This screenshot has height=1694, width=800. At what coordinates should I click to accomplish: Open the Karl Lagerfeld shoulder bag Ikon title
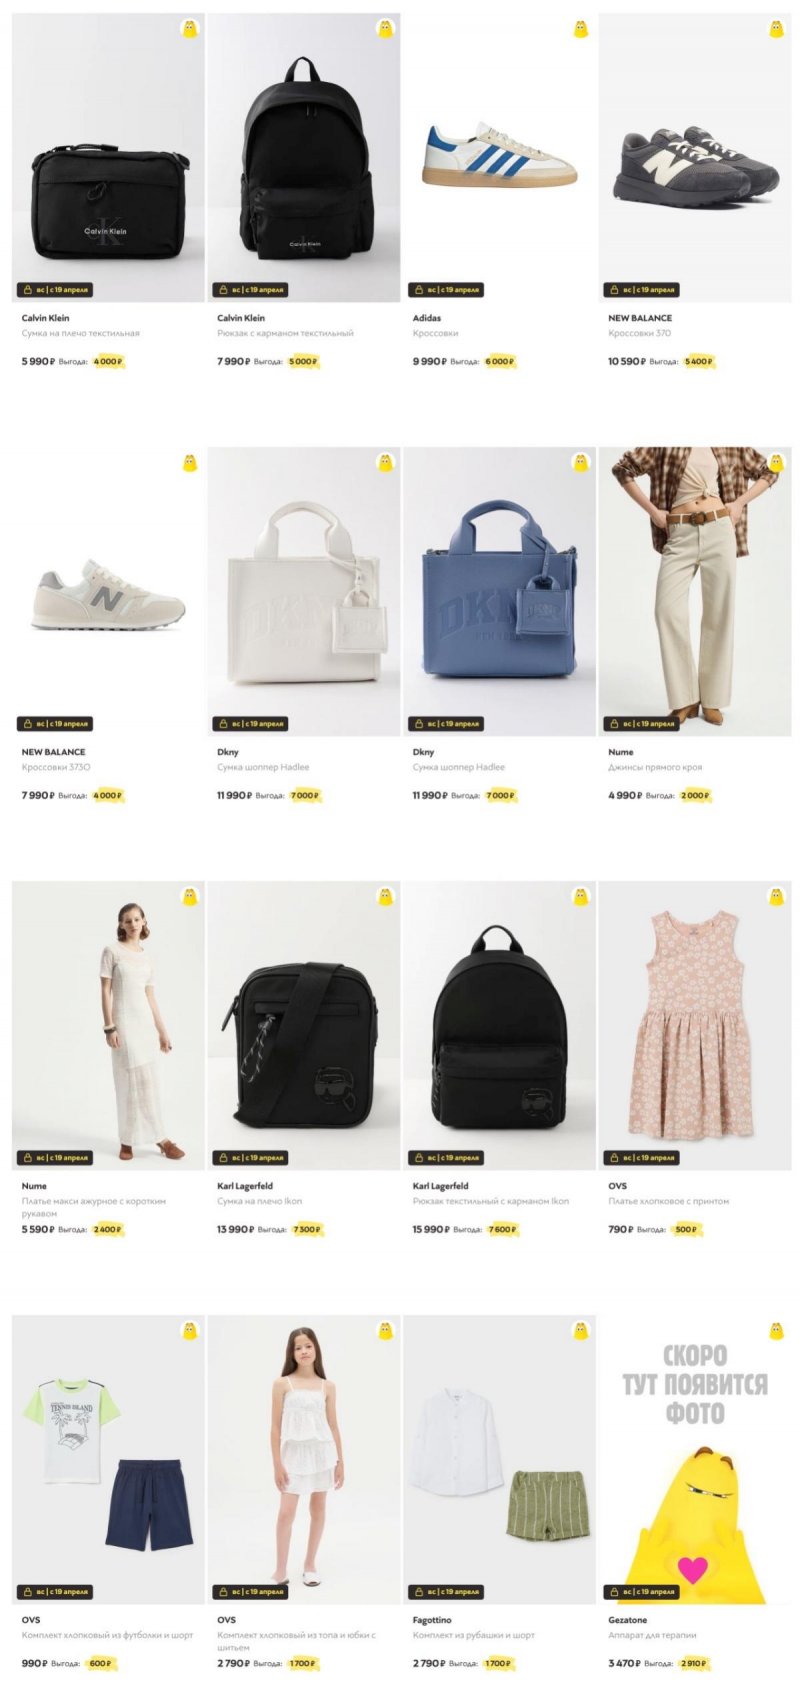[259, 1201]
